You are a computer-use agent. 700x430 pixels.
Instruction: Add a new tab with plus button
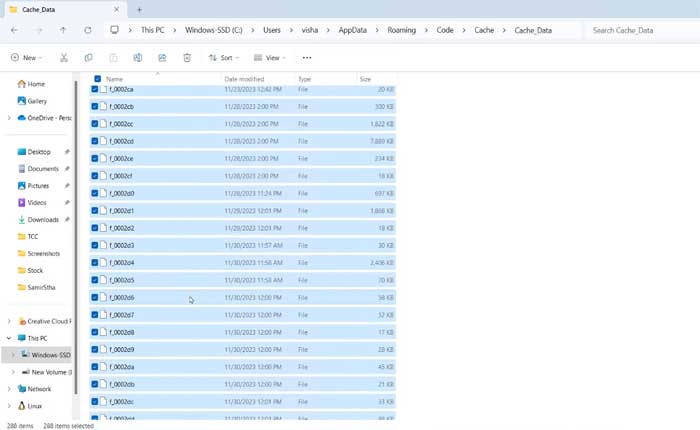pos(139,9)
